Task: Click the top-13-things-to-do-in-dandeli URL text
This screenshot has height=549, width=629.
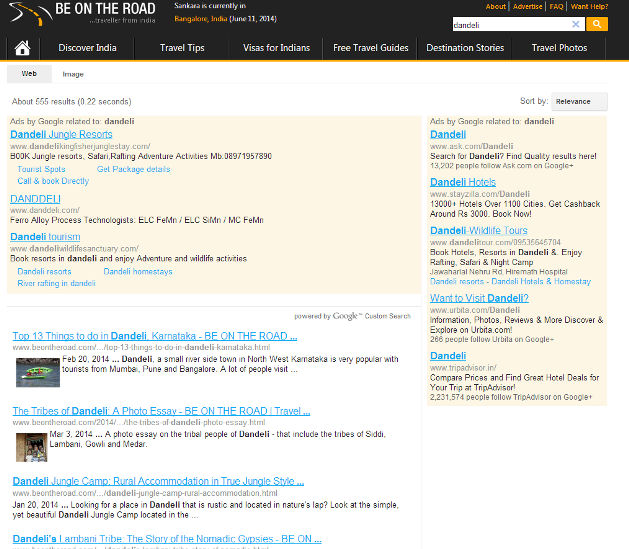Action: click(141, 347)
